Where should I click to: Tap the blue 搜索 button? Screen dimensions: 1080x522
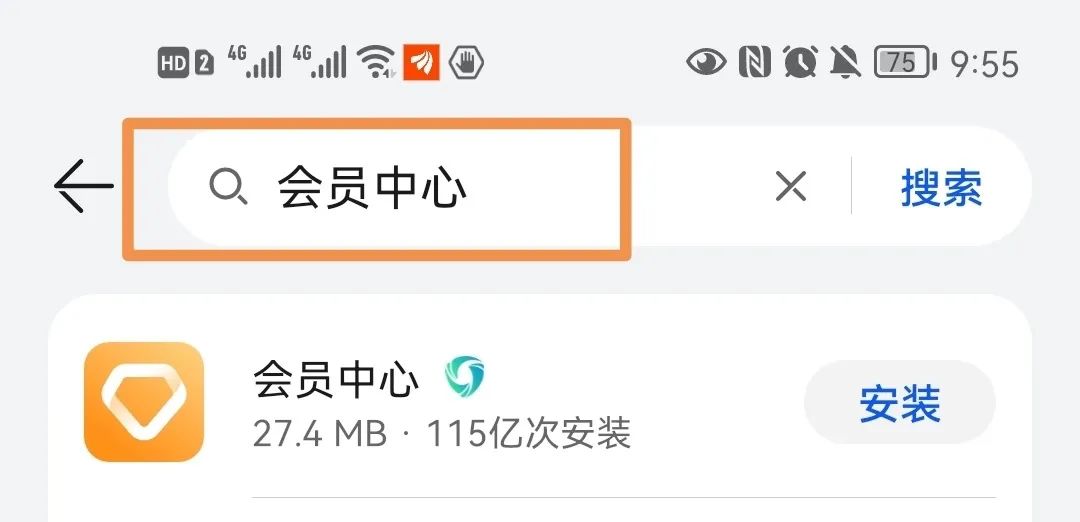click(942, 187)
